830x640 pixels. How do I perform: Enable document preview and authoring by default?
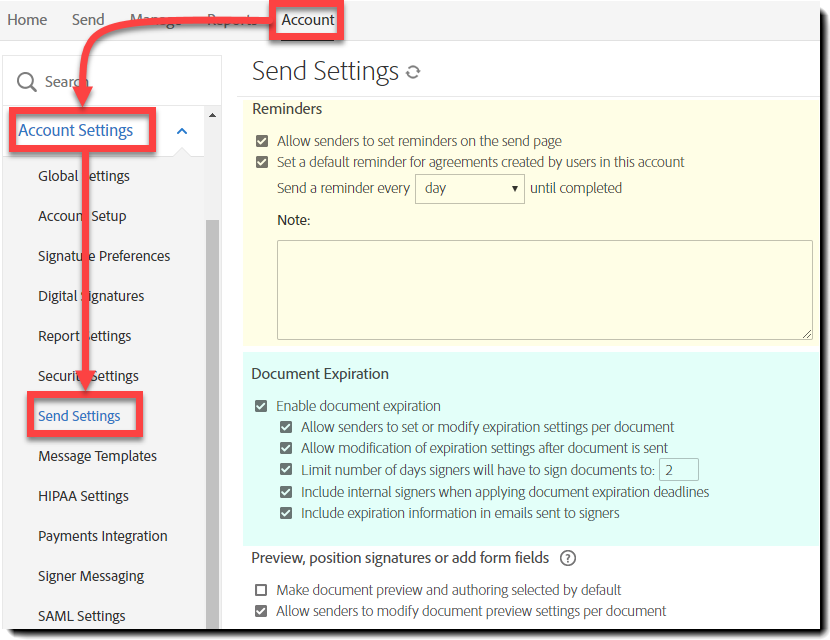(262, 590)
